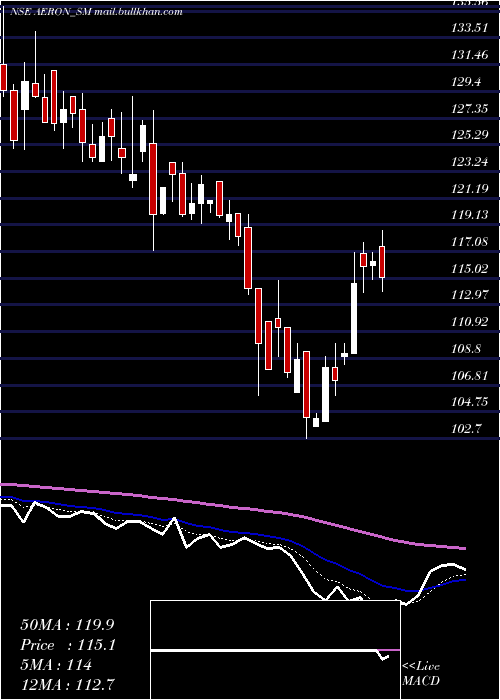Click the 121.19 price axis label

pos(470,188)
